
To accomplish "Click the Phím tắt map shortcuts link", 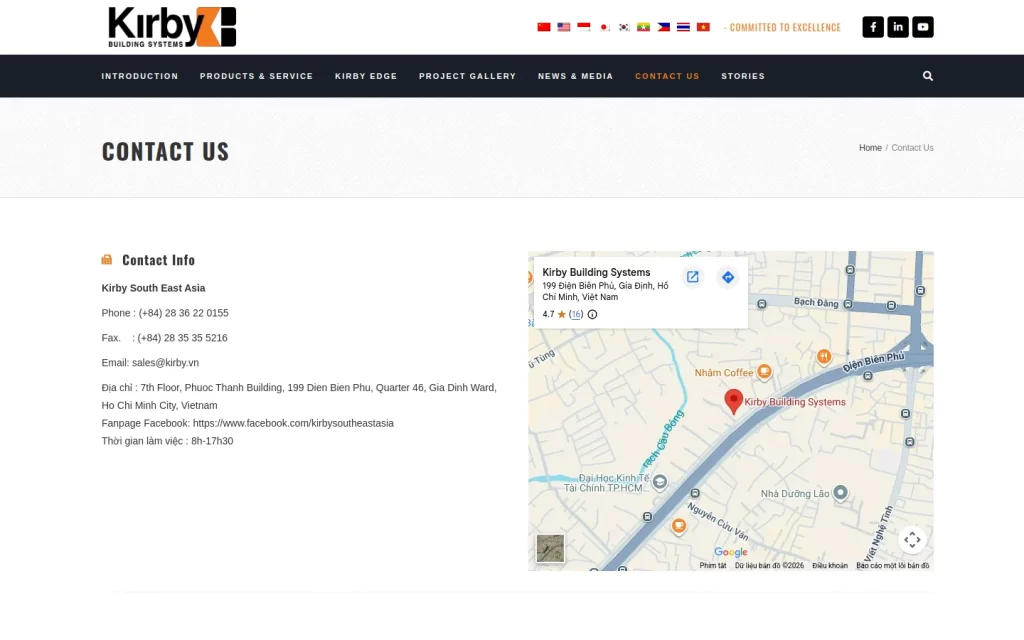I will click(x=712, y=566).
